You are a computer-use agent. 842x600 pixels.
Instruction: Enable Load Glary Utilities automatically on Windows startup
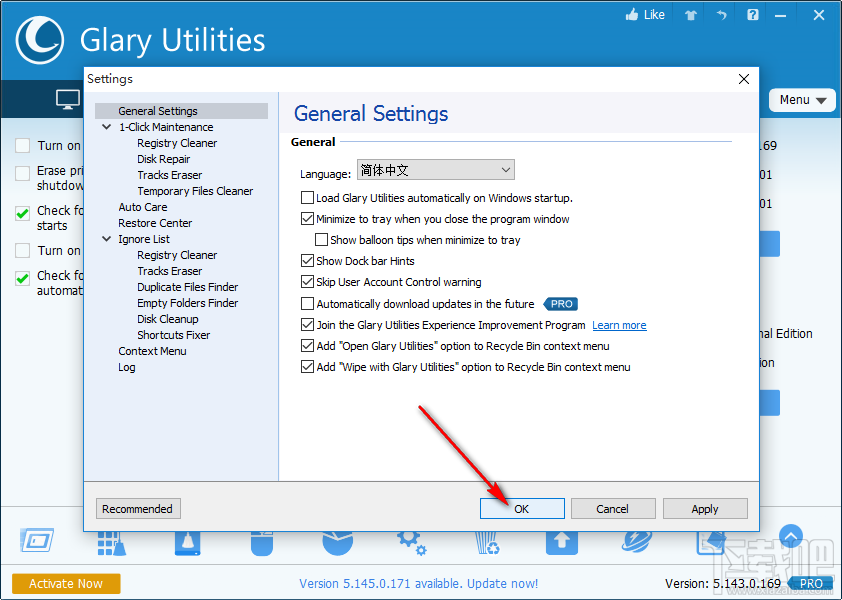coord(307,198)
